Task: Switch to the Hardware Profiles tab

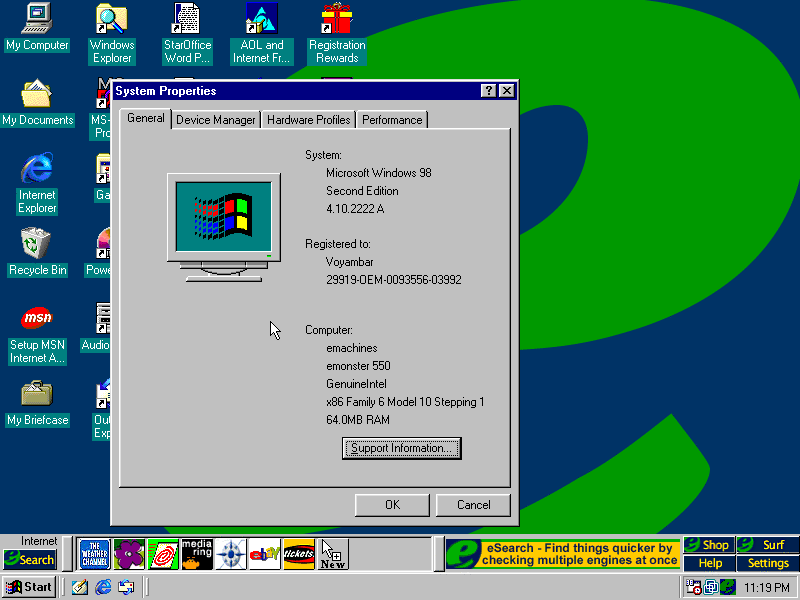Action: point(308,120)
